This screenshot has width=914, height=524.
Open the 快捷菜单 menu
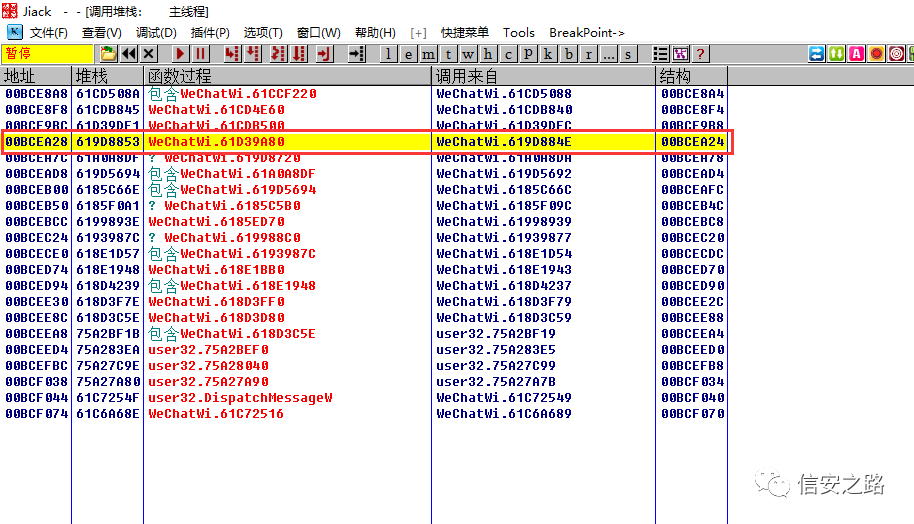pos(465,33)
